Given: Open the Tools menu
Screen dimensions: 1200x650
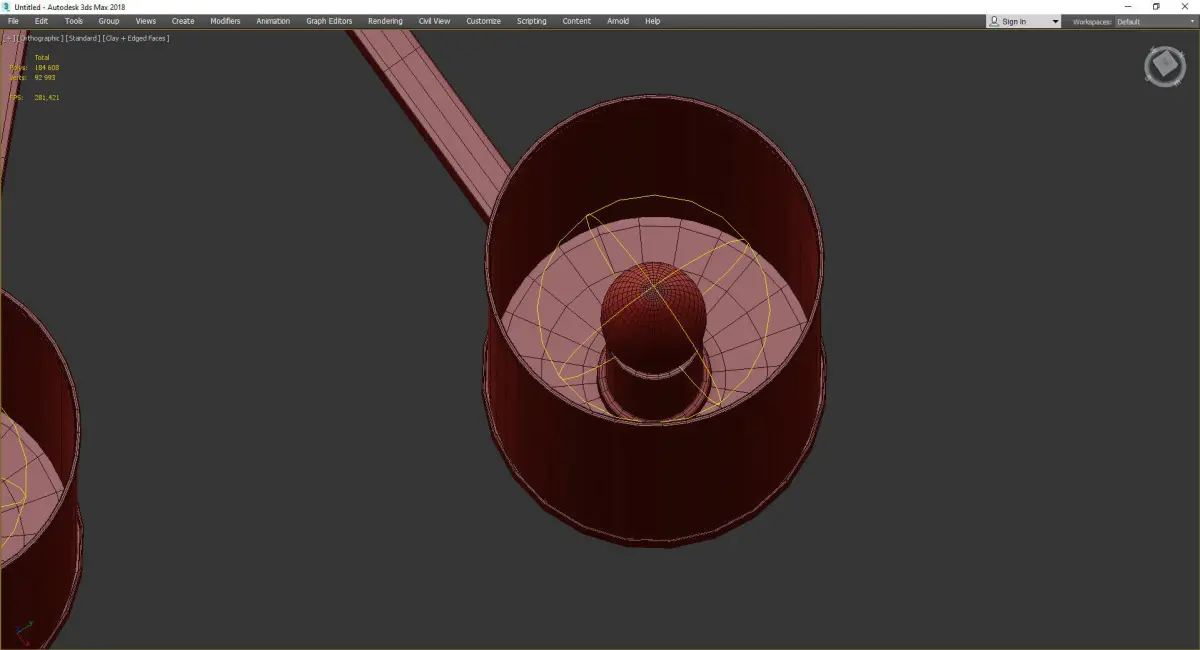Looking at the screenshot, I should click(x=74, y=21).
